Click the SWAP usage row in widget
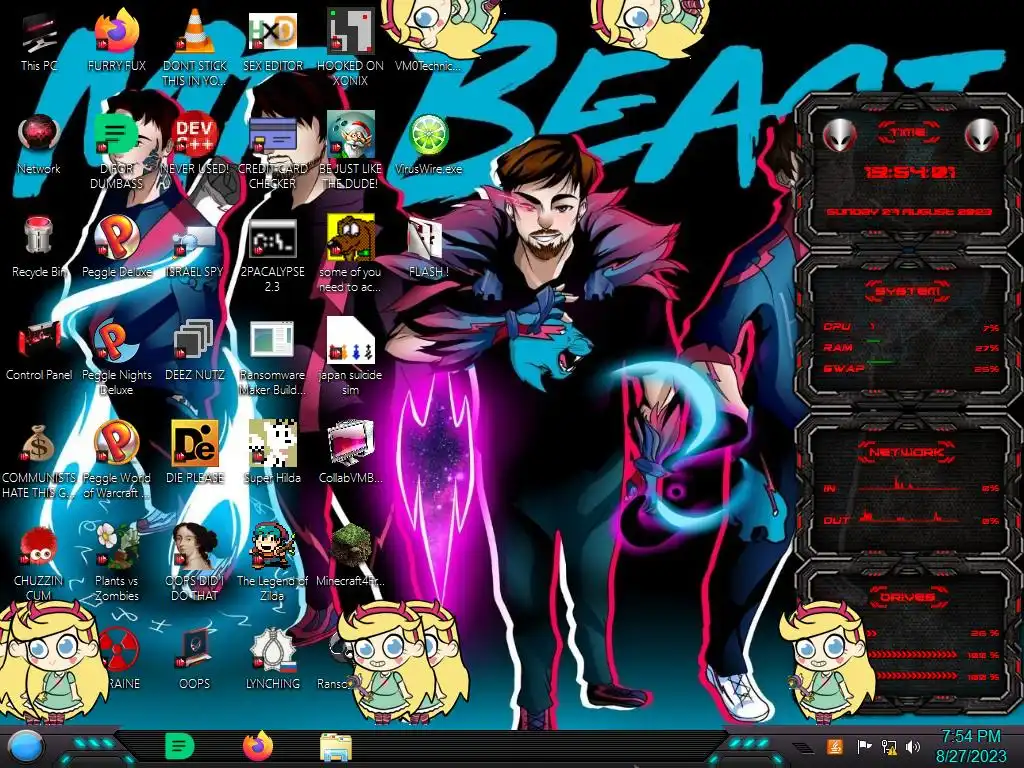This screenshot has height=768, width=1024. click(x=911, y=368)
